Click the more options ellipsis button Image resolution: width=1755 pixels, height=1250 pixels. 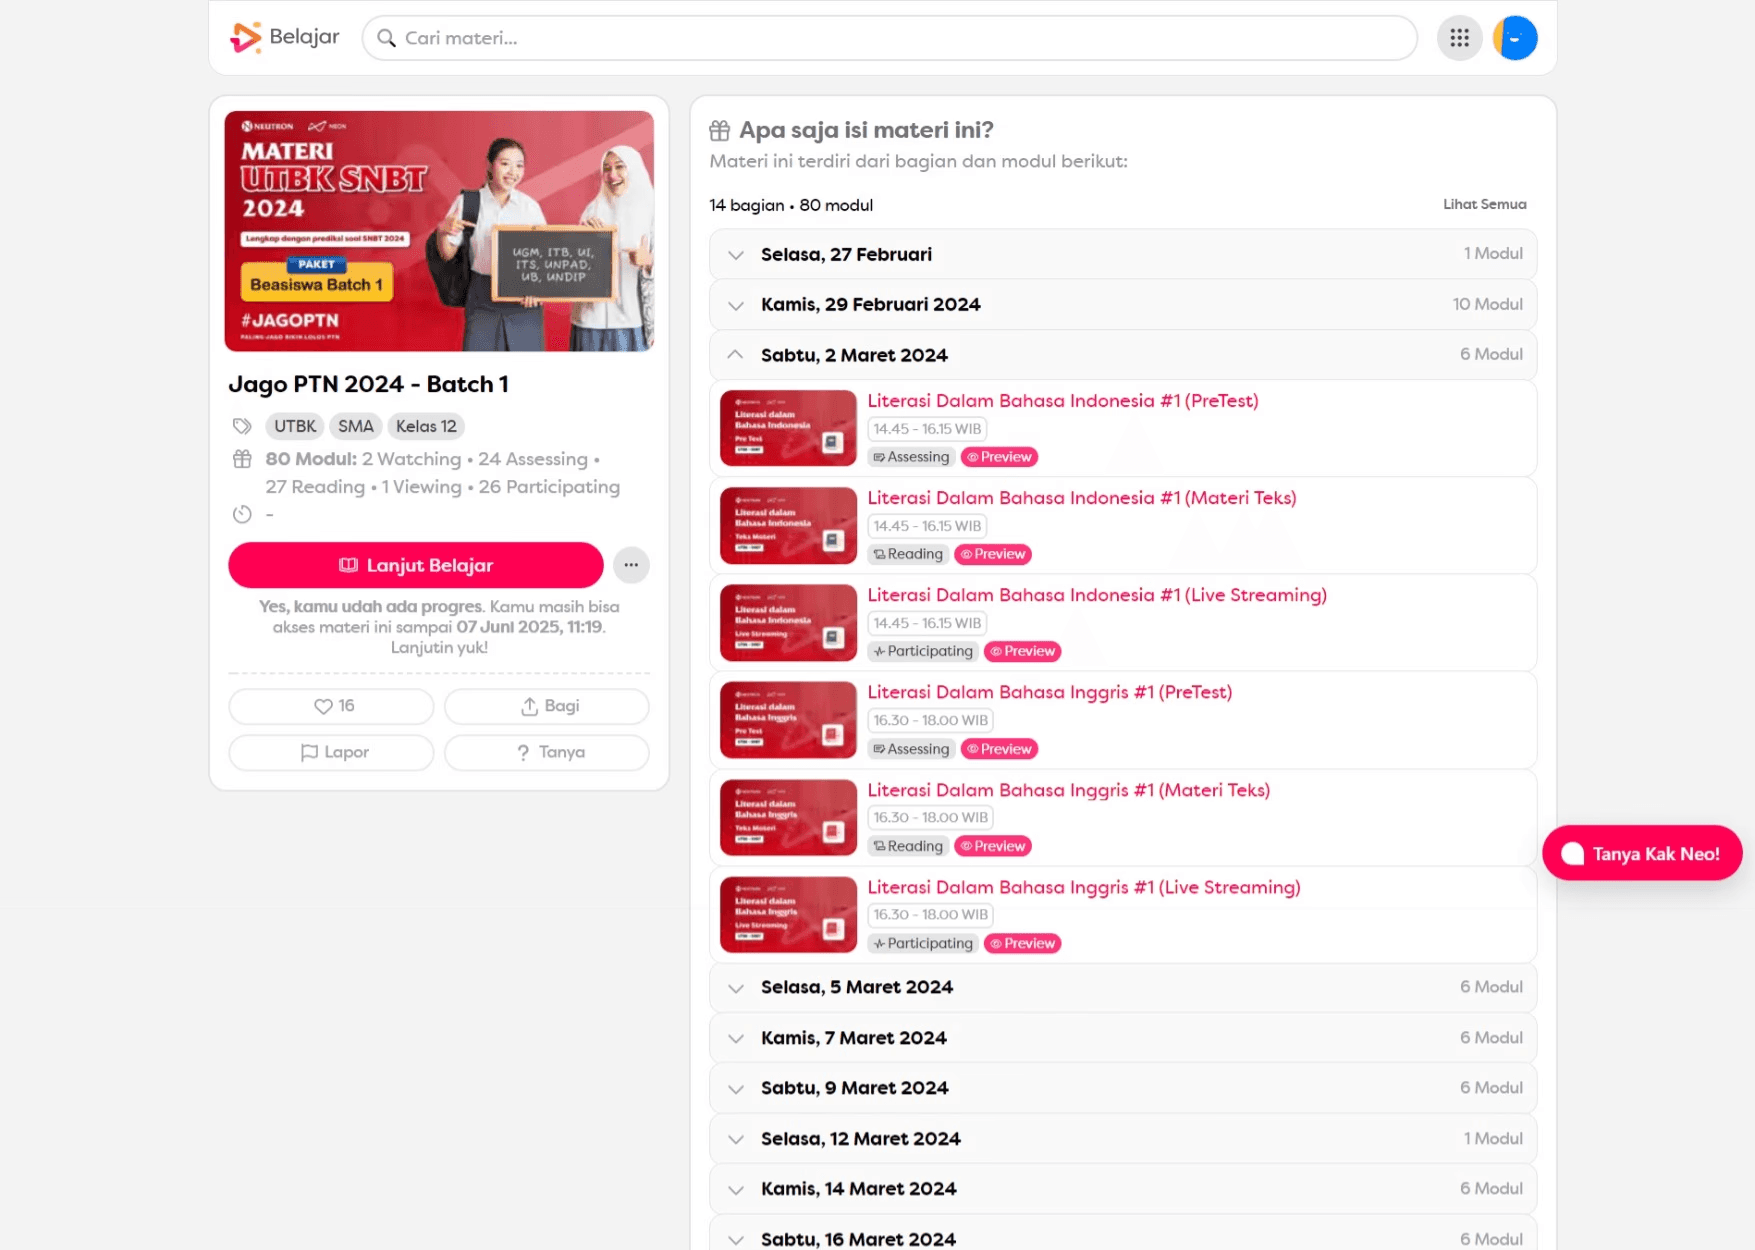631,565
